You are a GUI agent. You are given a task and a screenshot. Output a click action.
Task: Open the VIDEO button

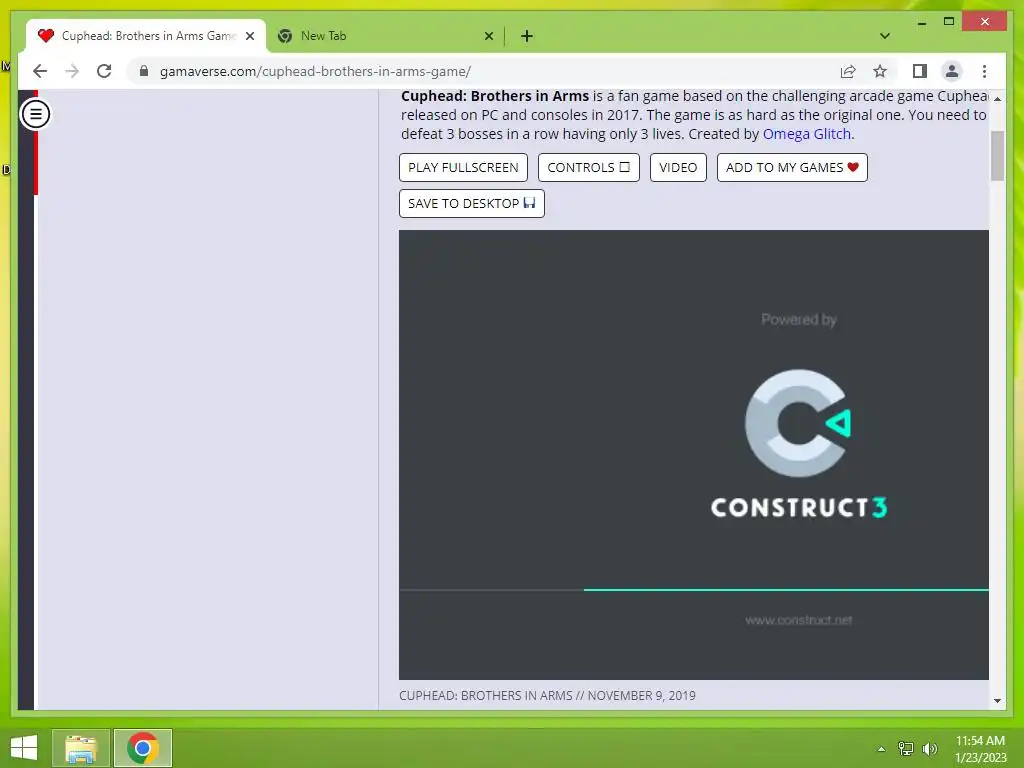click(678, 167)
